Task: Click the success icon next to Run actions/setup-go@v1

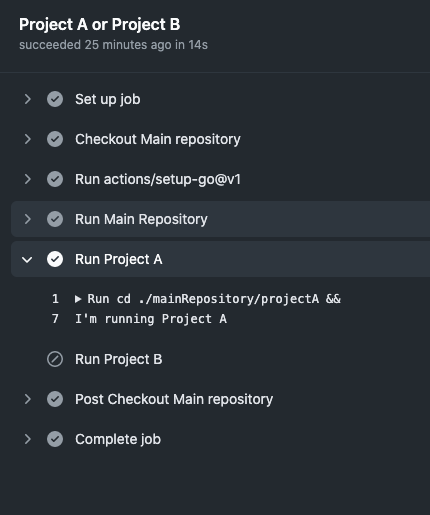Action: click(x=55, y=179)
